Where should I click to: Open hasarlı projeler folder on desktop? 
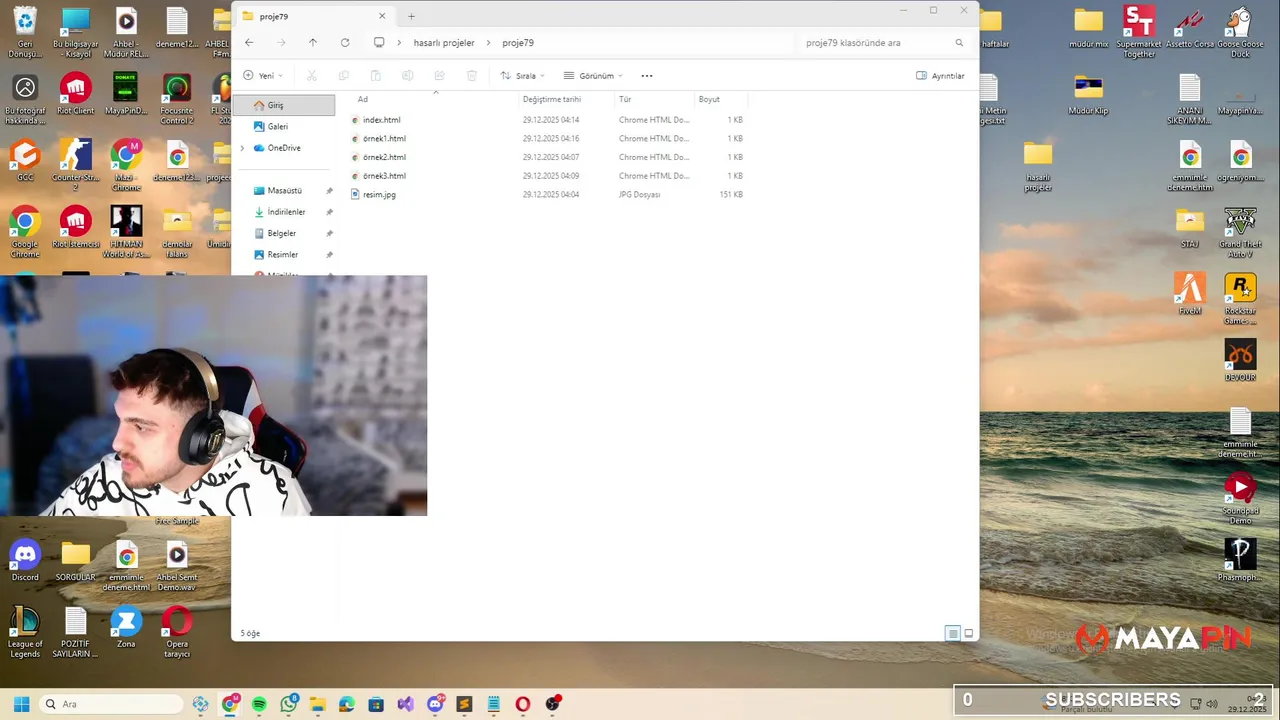[x=1038, y=166]
